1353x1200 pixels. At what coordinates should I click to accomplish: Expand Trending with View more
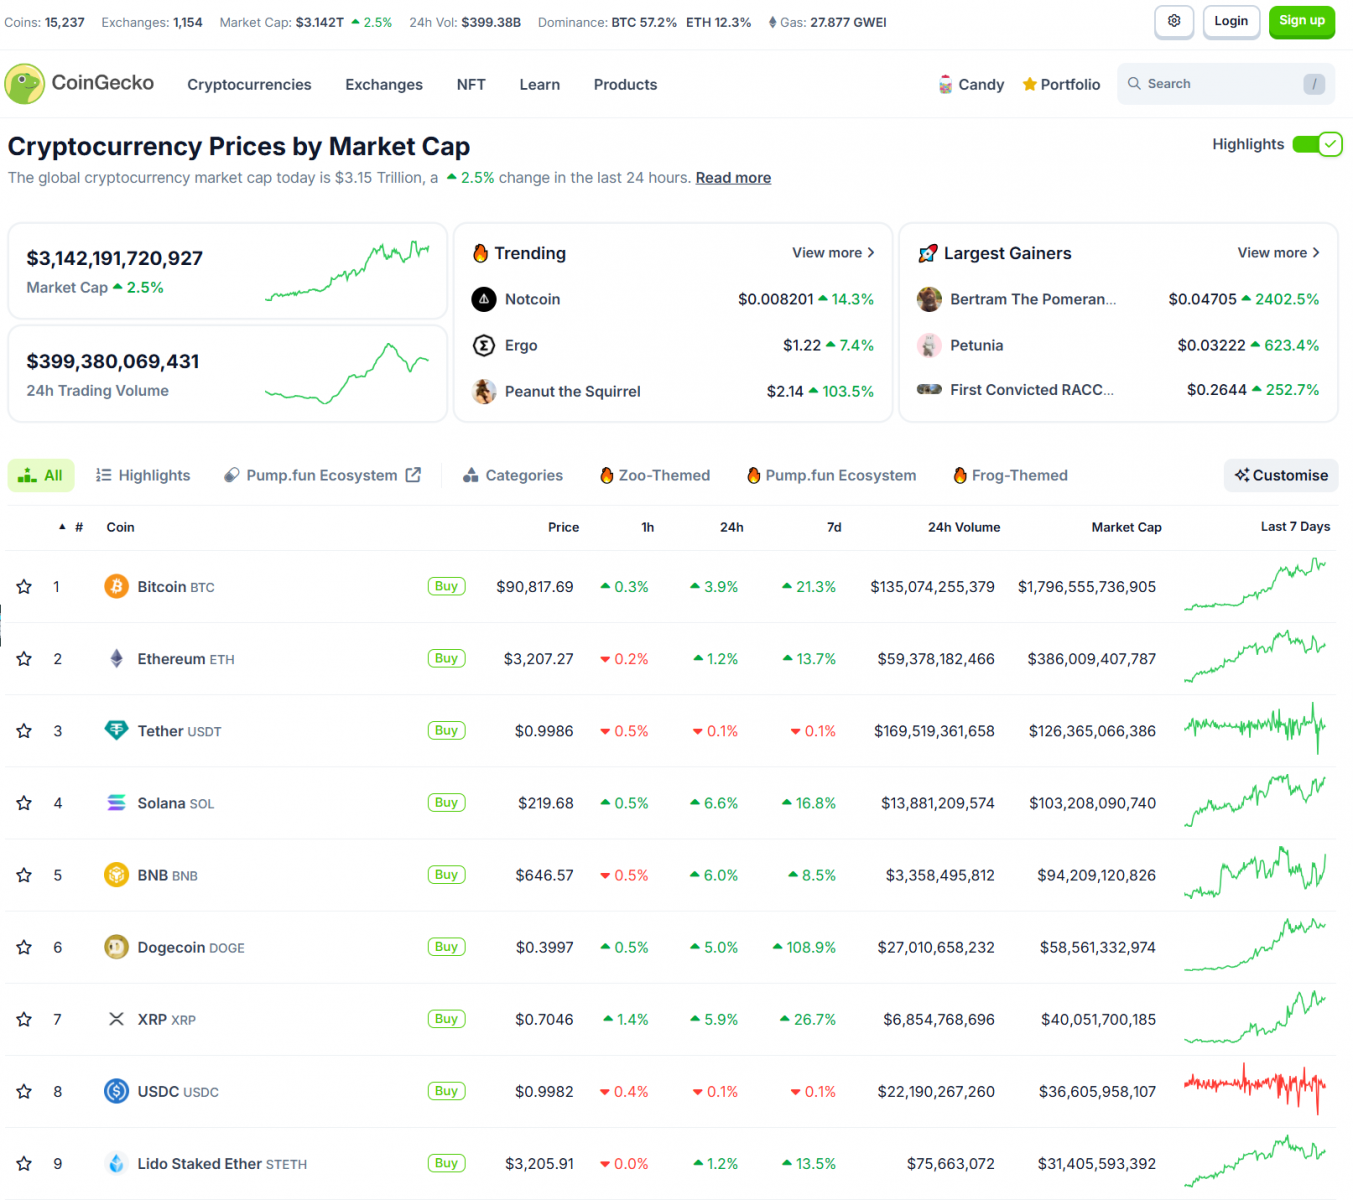pos(833,253)
